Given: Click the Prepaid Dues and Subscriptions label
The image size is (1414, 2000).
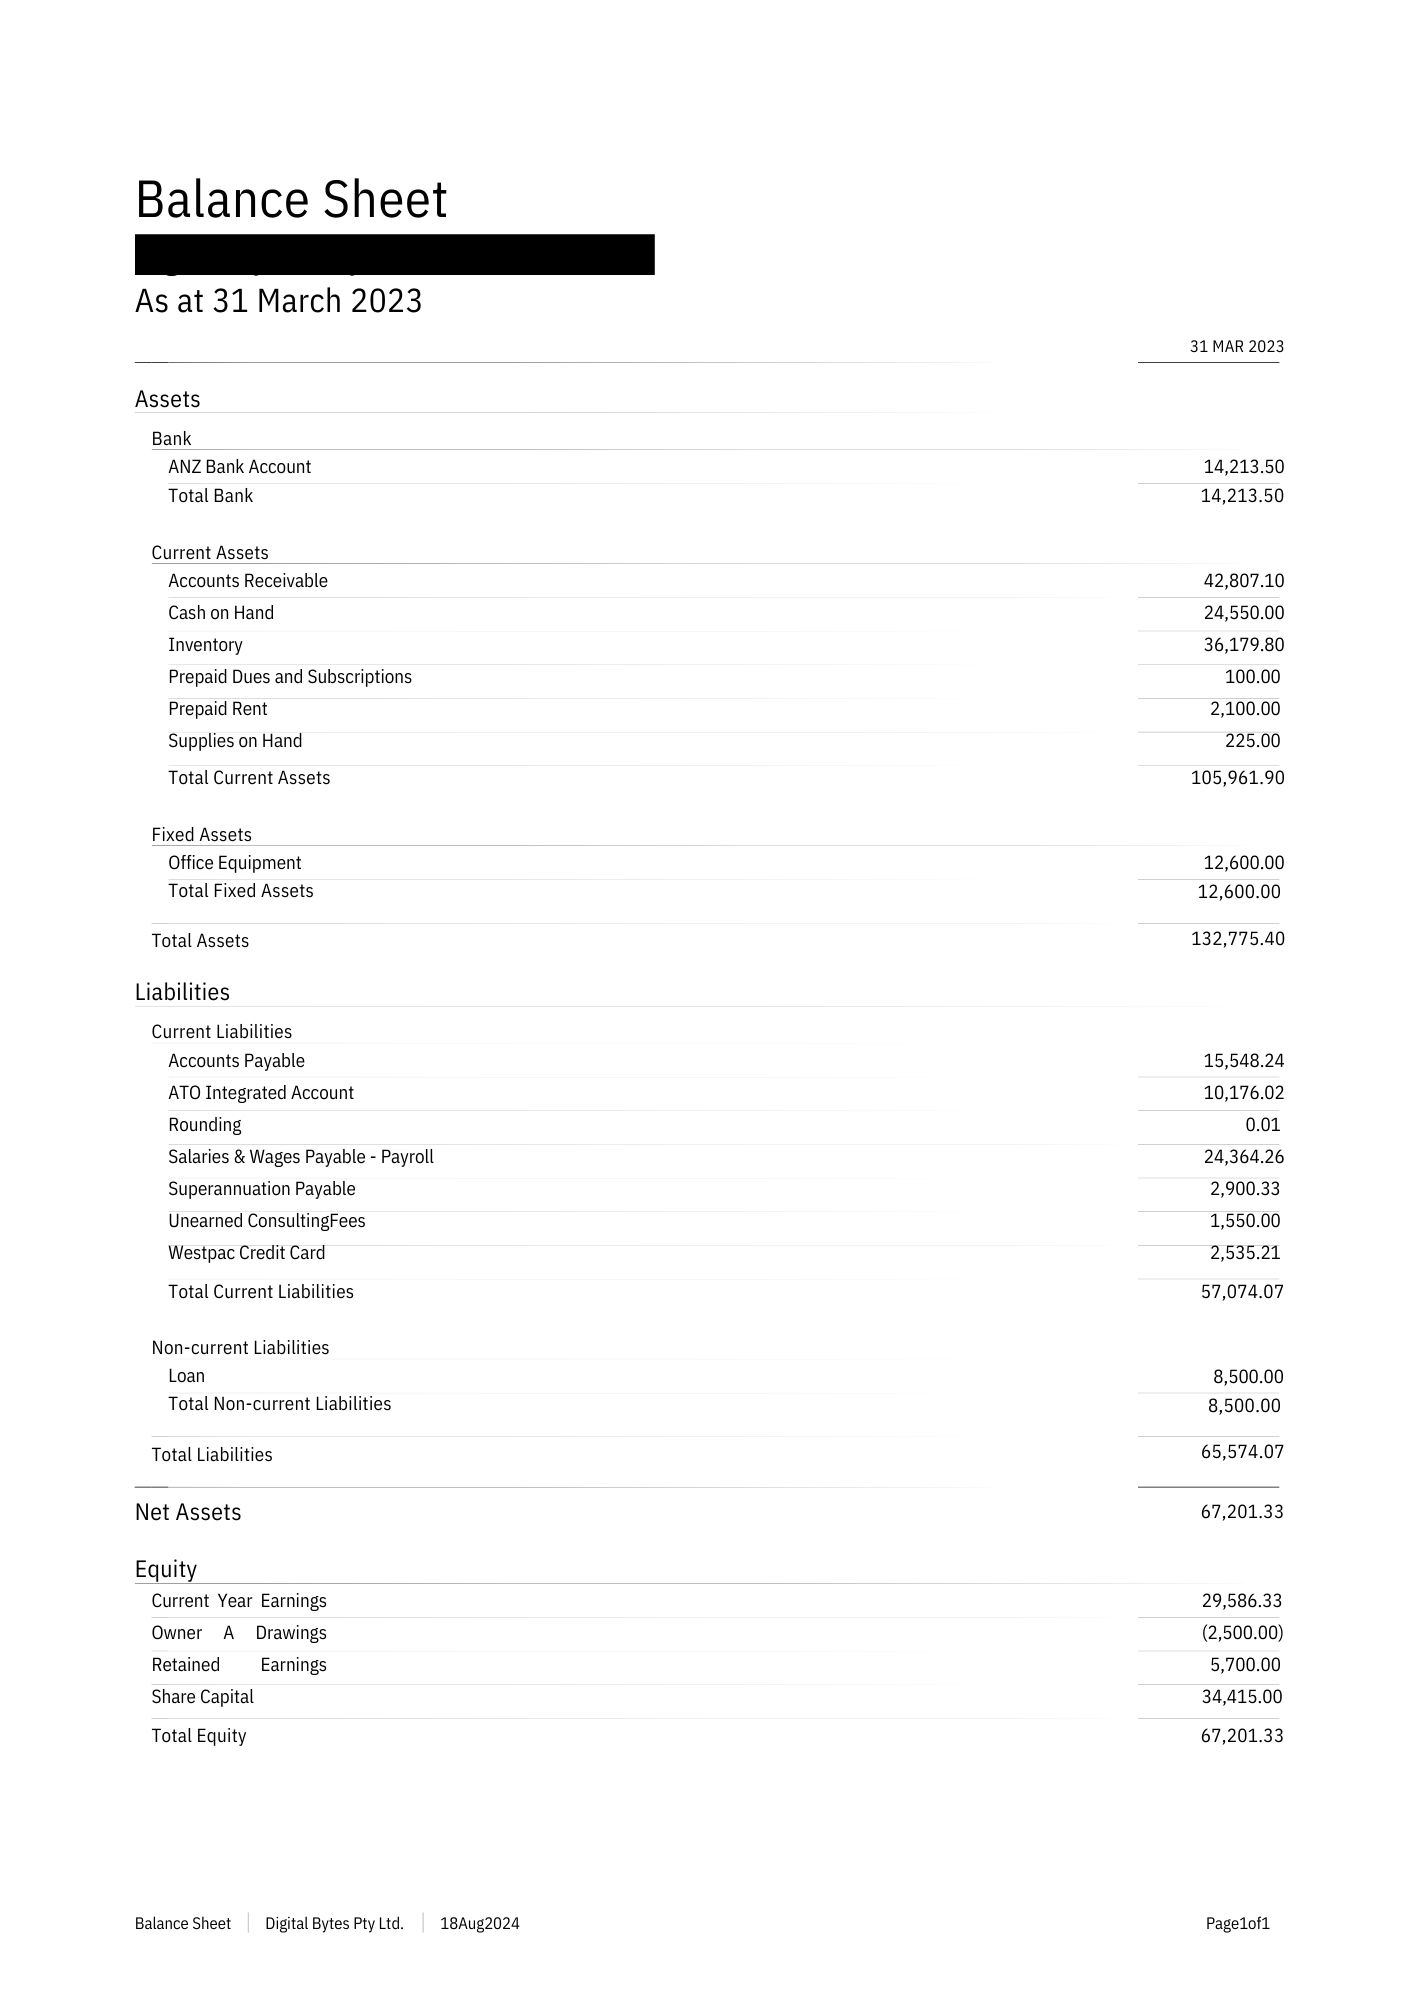Looking at the screenshot, I should 290,677.
